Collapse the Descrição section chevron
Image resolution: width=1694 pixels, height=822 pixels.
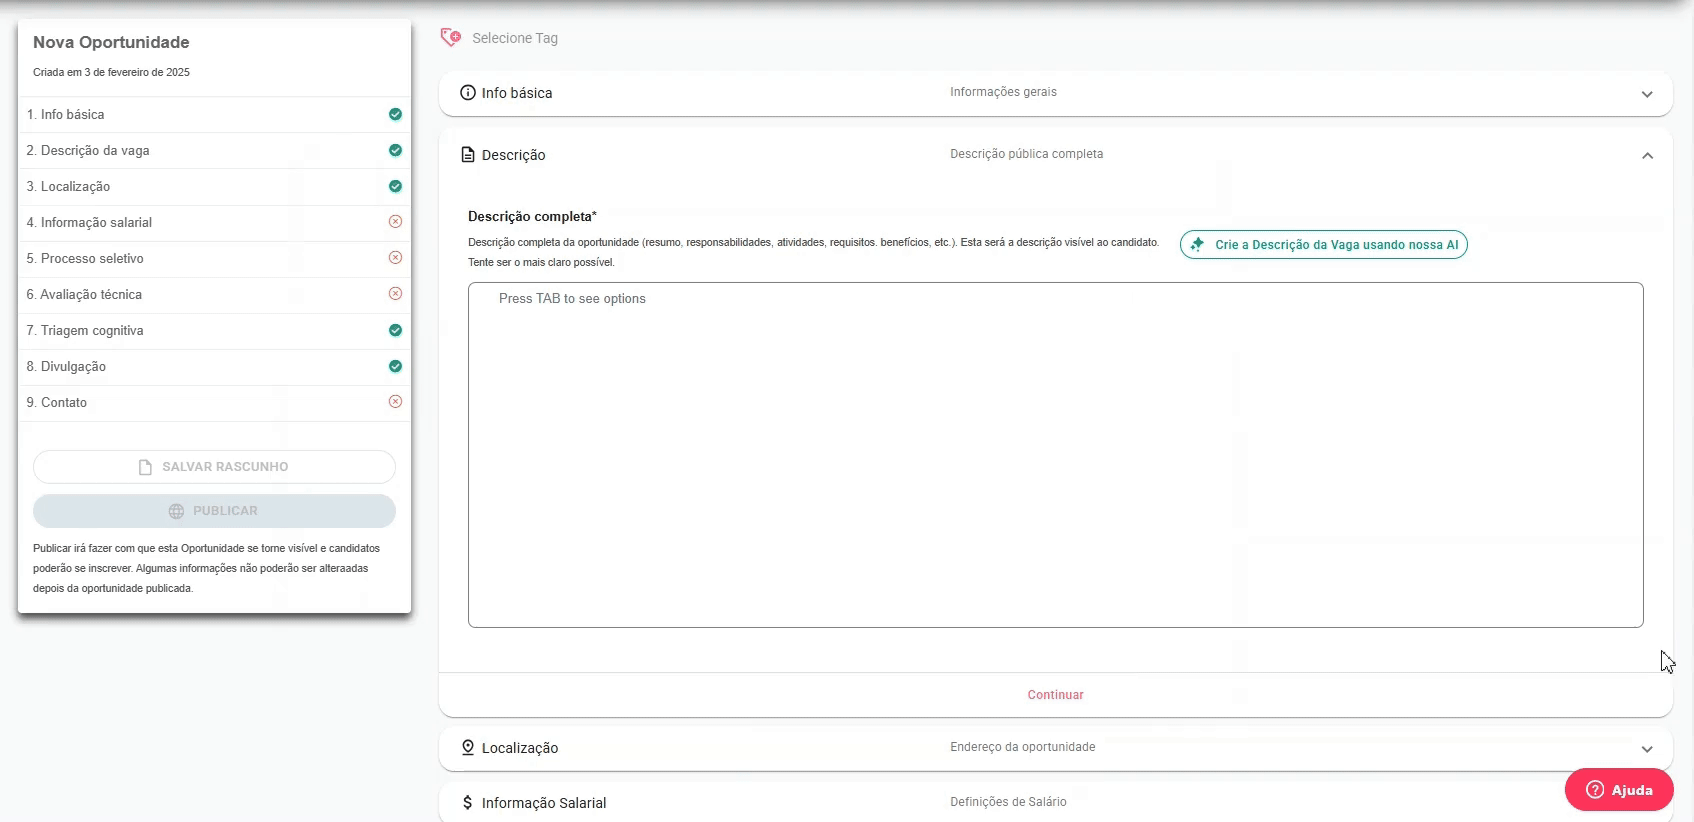click(x=1646, y=156)
